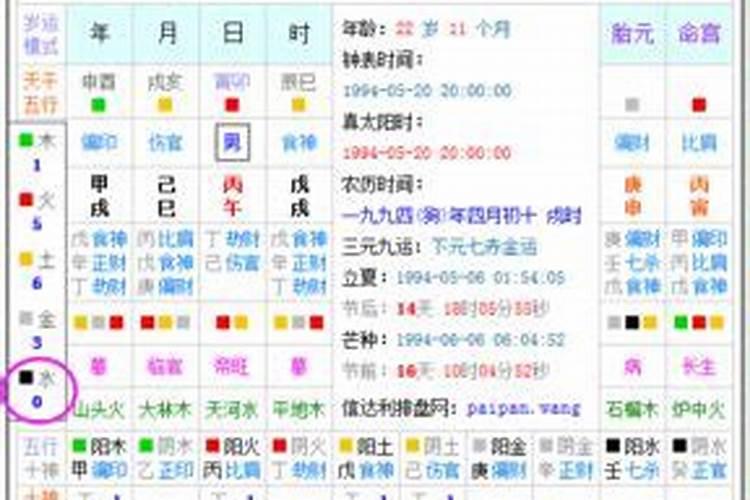The height and width of the screenshot is (500, 750).
Task: Click 比肩 in the 命宫 column
Action: coord(699,143)
